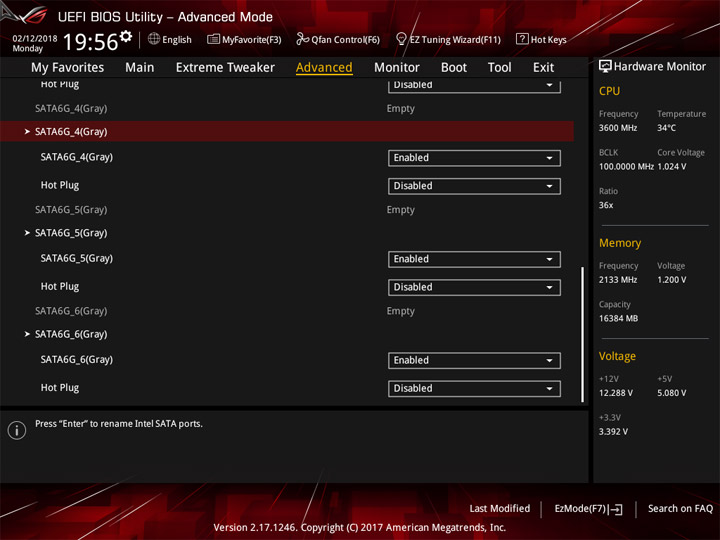Open Hot Plug dropdown under SATA6G_6
The height and width of the screenshot is (540, 720).
click(474, 388)
